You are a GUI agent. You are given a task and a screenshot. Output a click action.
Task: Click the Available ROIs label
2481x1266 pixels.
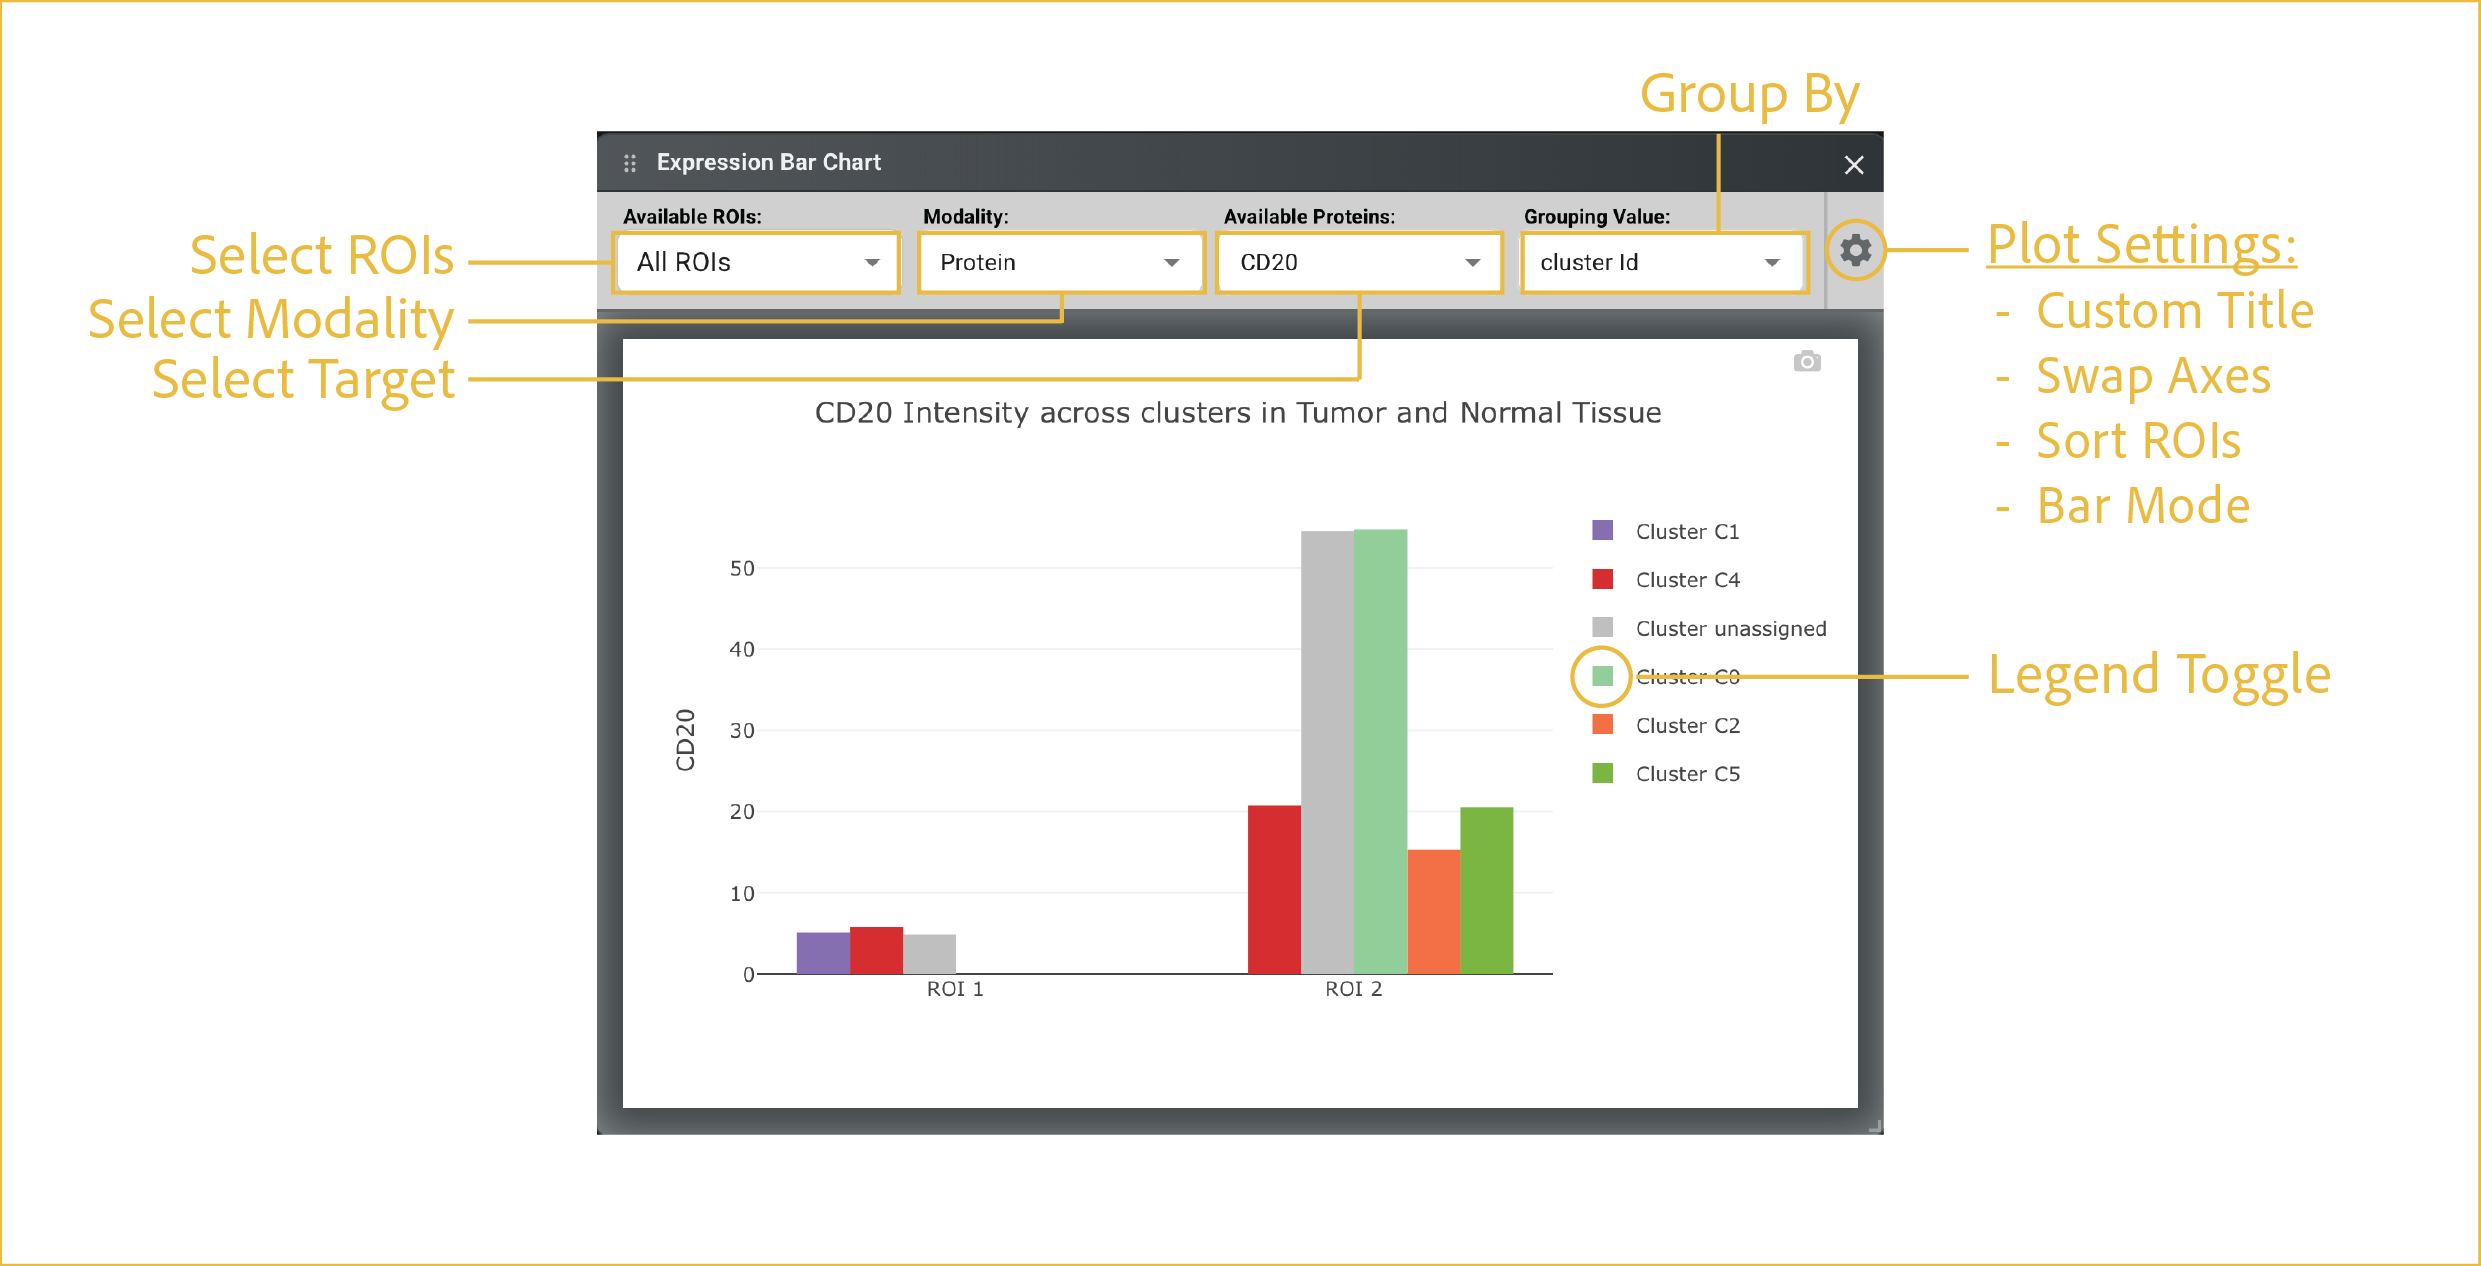click(692, 216)
